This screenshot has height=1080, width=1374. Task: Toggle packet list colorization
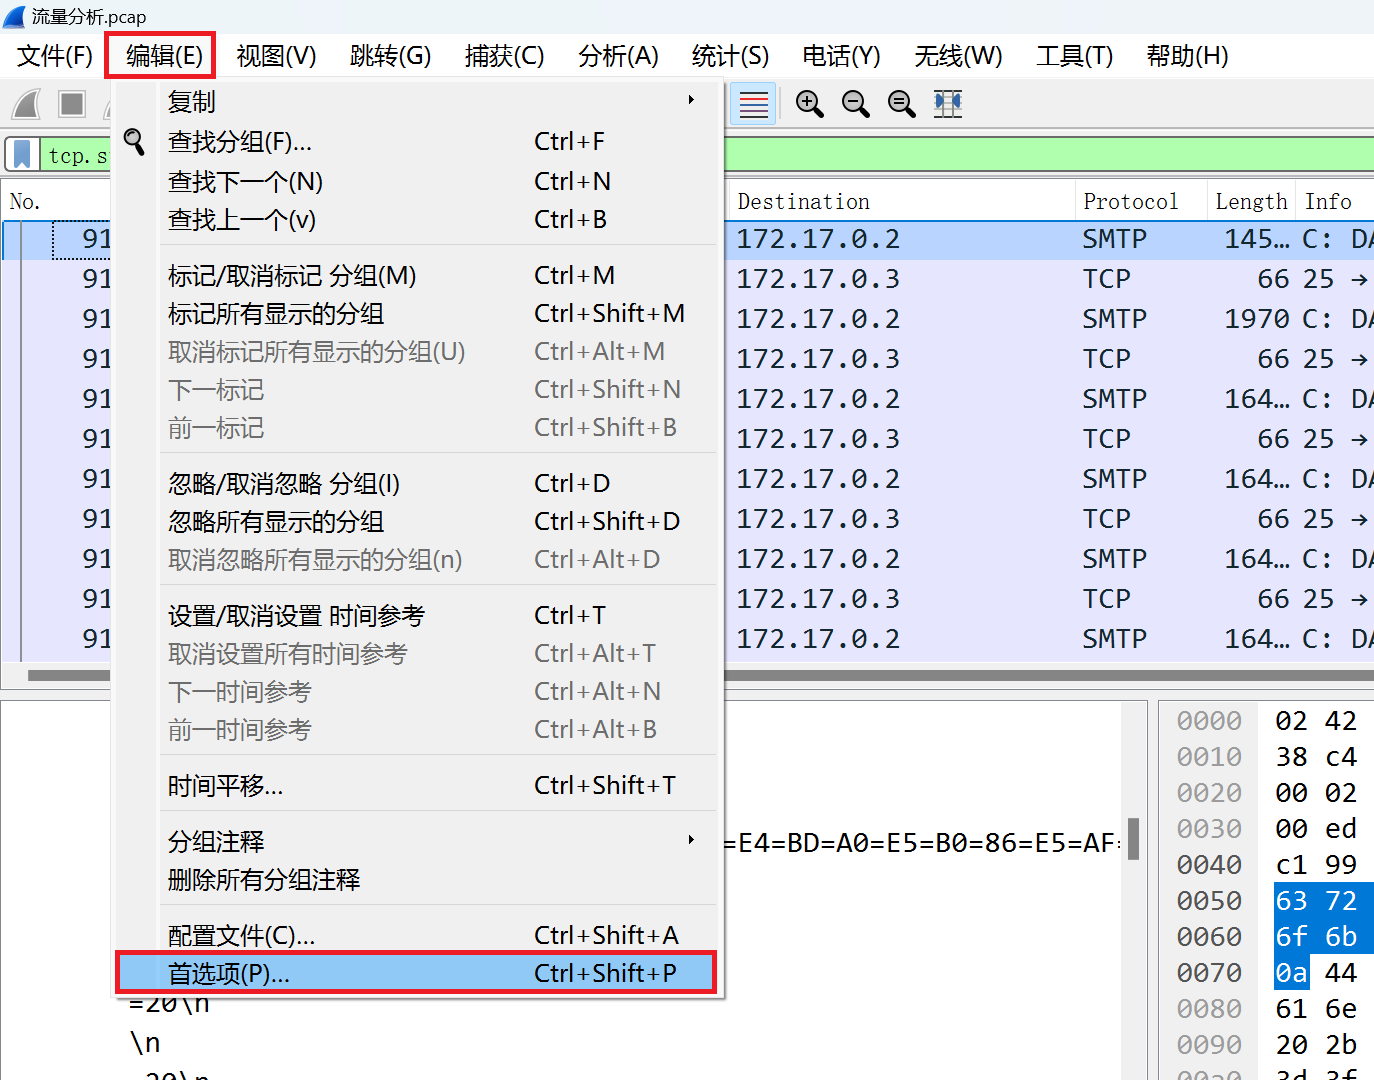coord(753,103)
